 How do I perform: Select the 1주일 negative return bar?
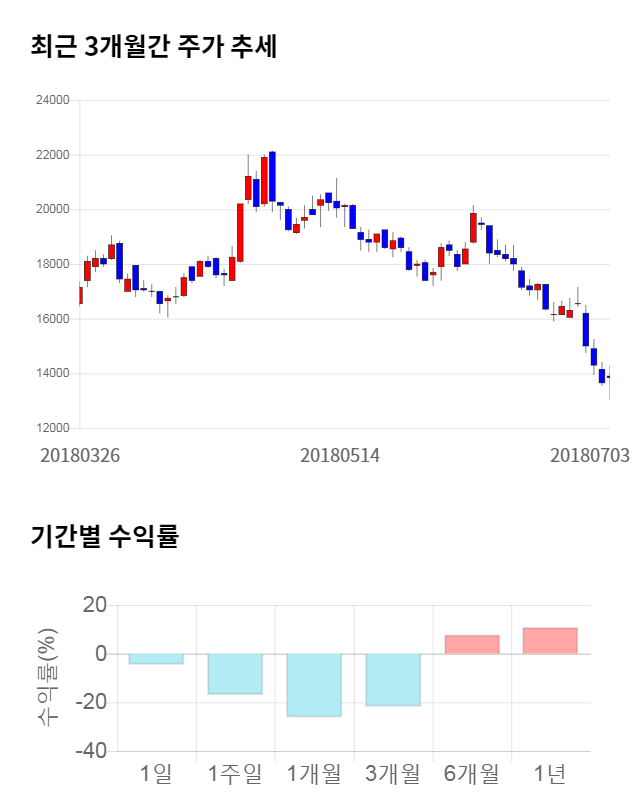click(235, 674)
